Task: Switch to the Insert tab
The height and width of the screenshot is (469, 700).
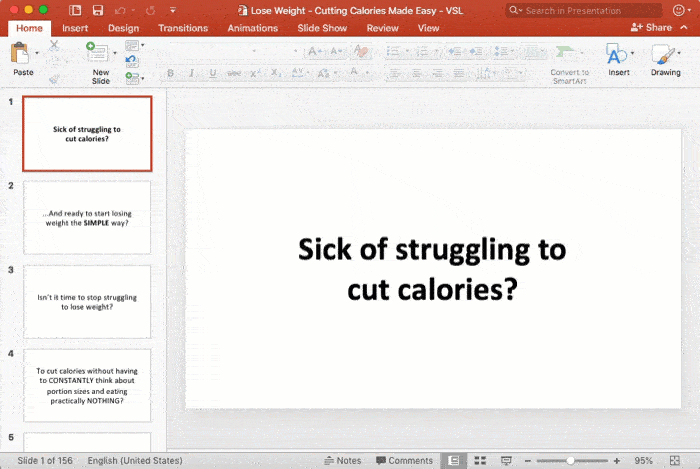Action: 75,28
